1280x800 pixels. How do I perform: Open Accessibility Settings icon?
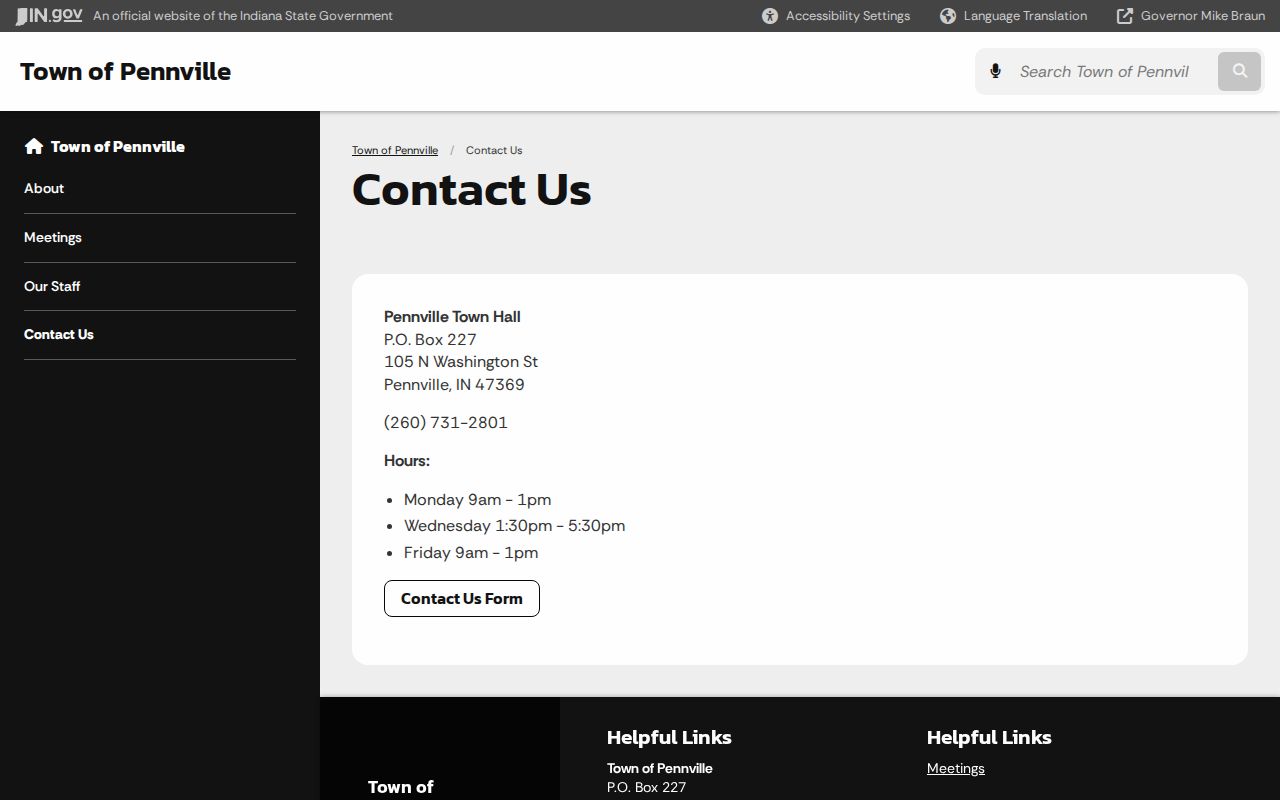tap(770, 16)
